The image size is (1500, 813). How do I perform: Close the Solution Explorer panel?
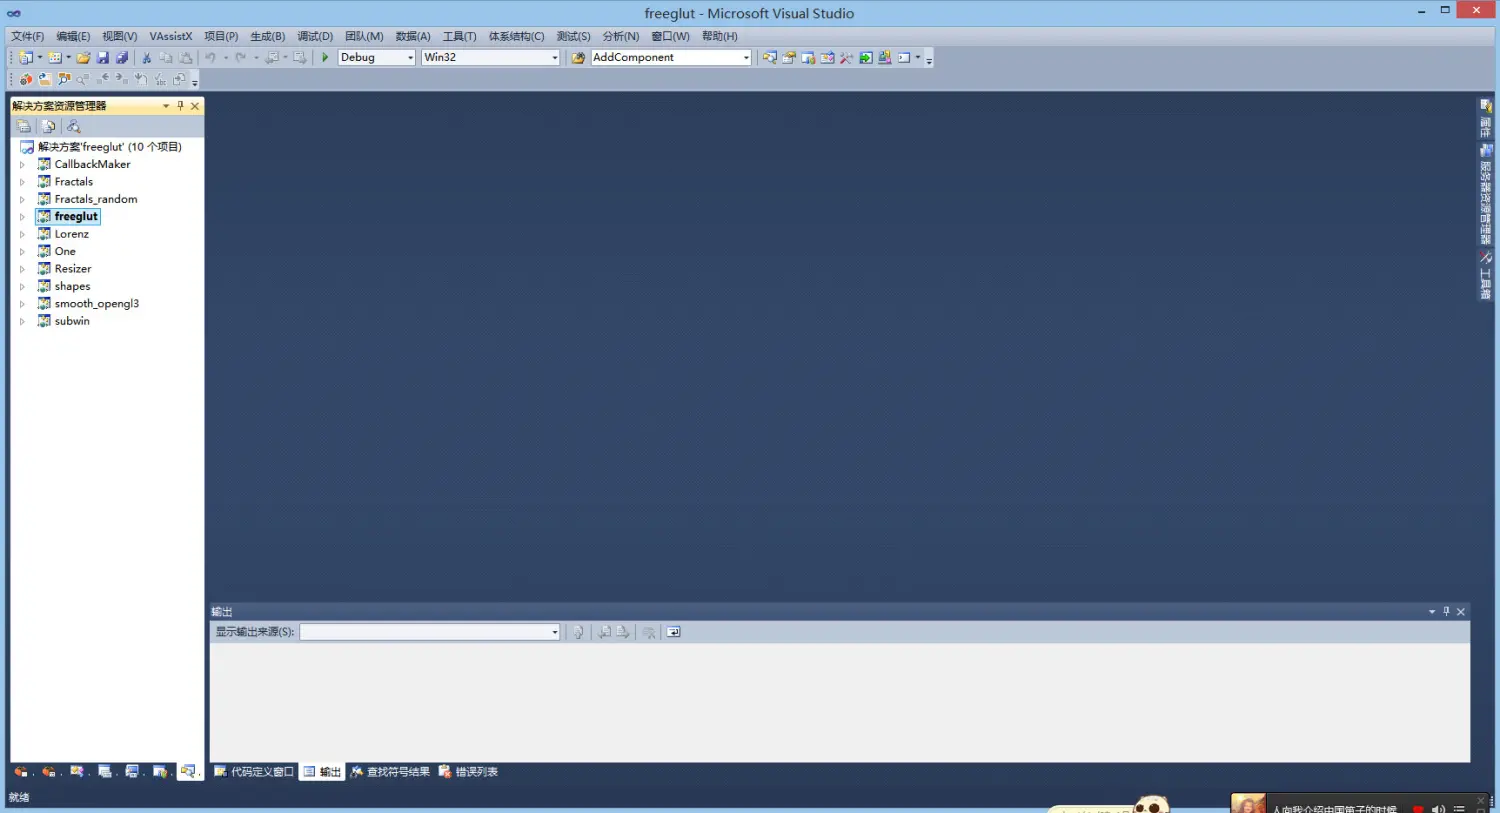[x=195, y=105]
